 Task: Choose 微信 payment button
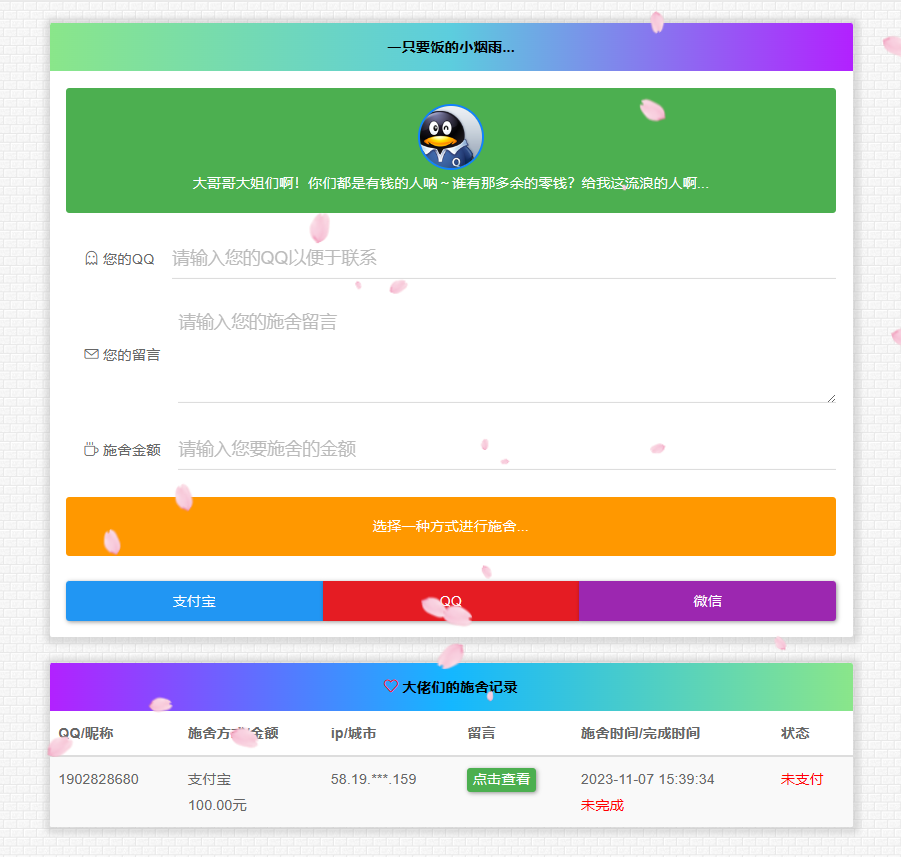pyautogui.click(x=707, y=601)
